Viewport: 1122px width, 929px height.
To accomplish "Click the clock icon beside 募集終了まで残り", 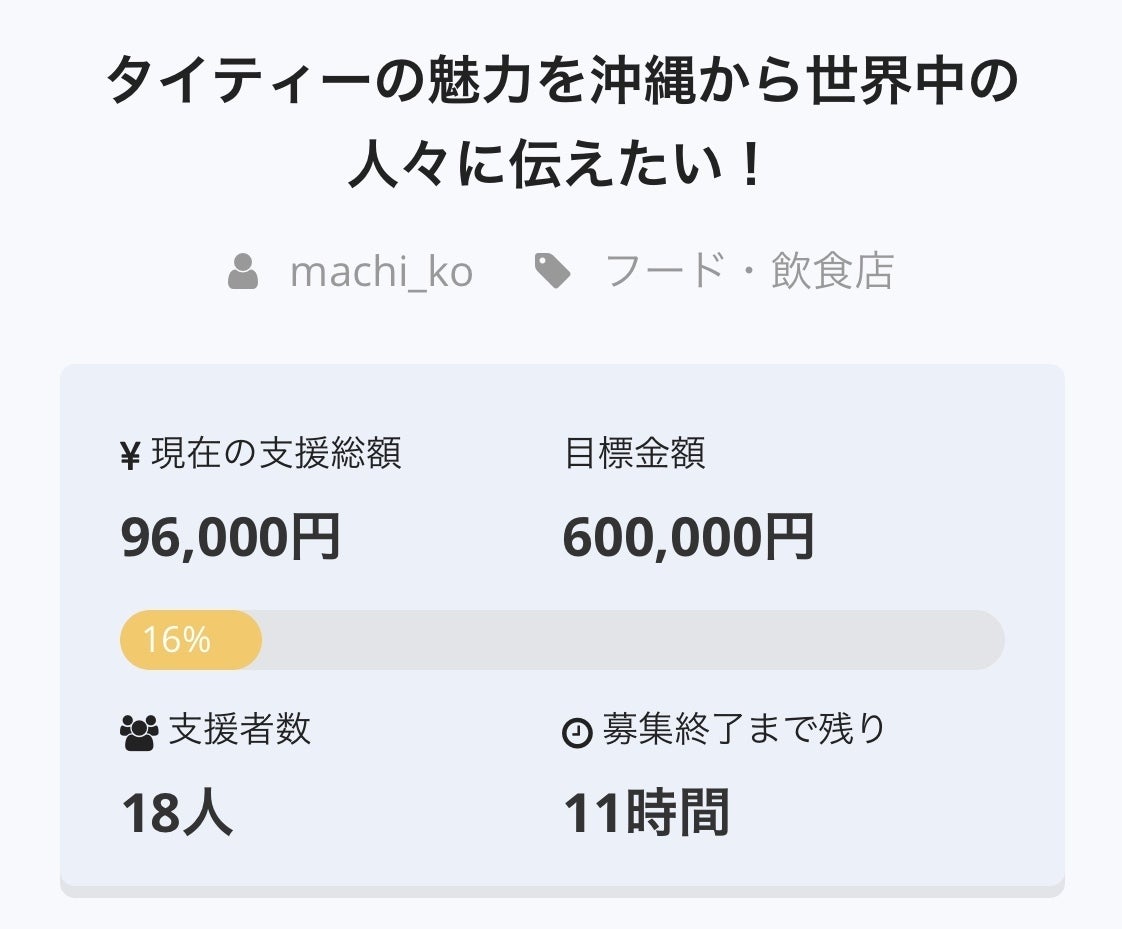I will pyautogui.click(x=577, y=733).
